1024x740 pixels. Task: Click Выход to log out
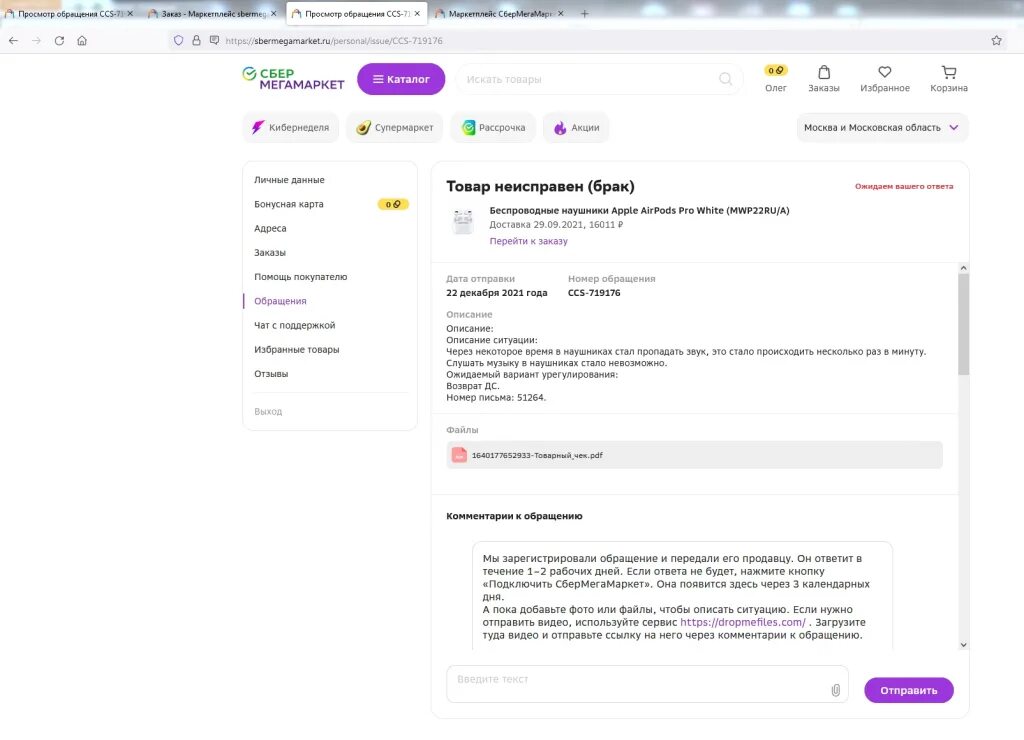point(268,411)
